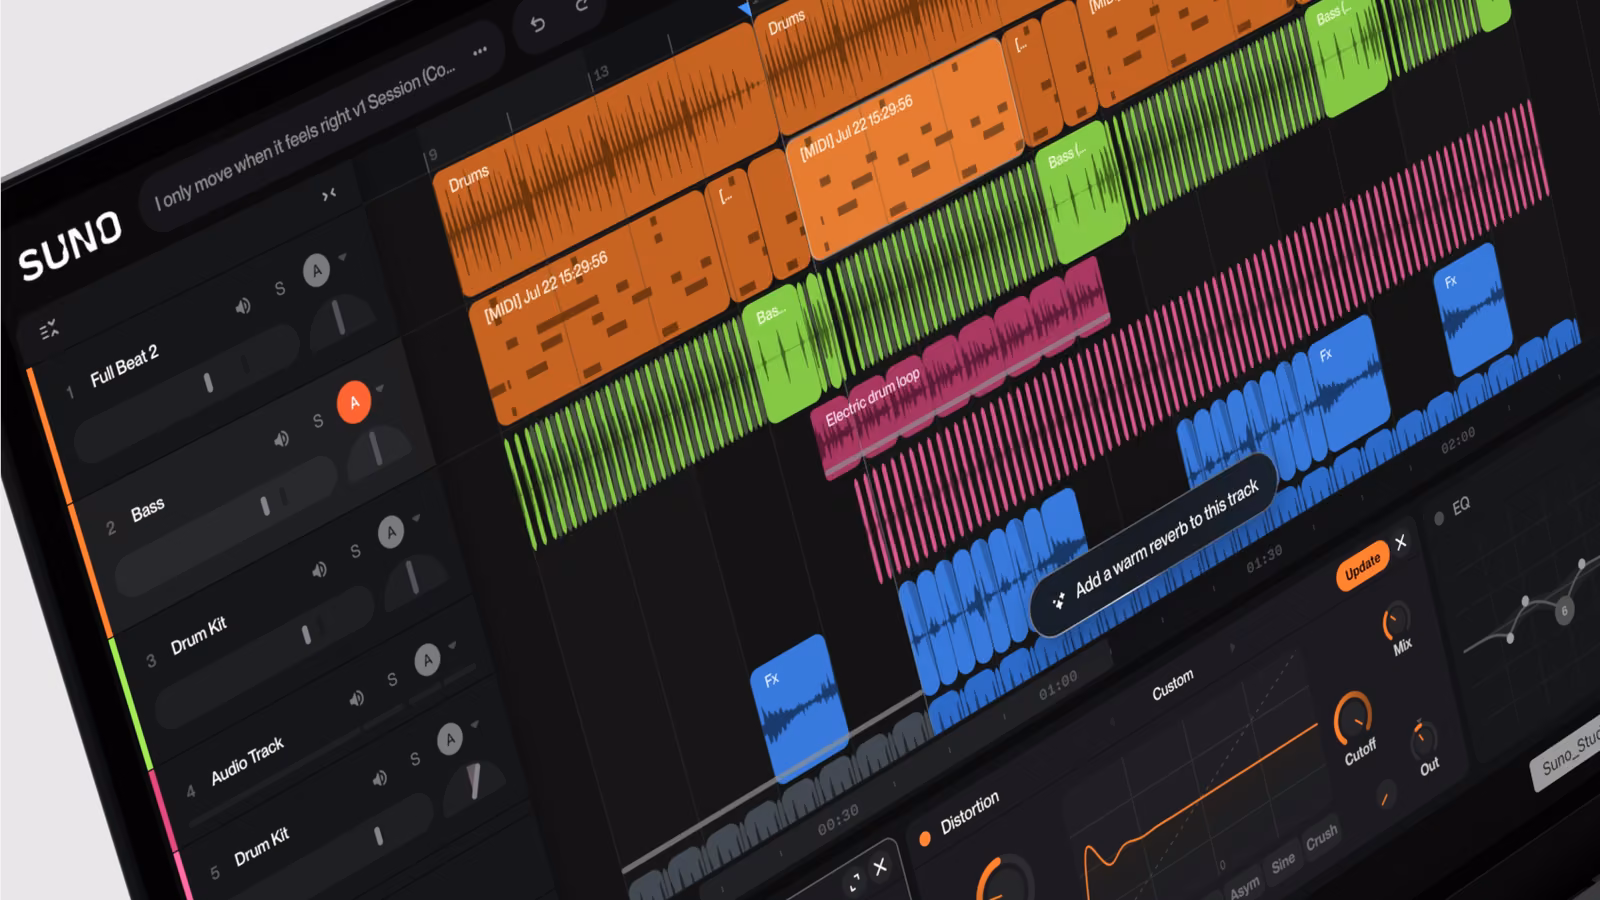Click the EQ curve node labeled 6
The height and width of the screenshot is (900, 1600).
1565,610
